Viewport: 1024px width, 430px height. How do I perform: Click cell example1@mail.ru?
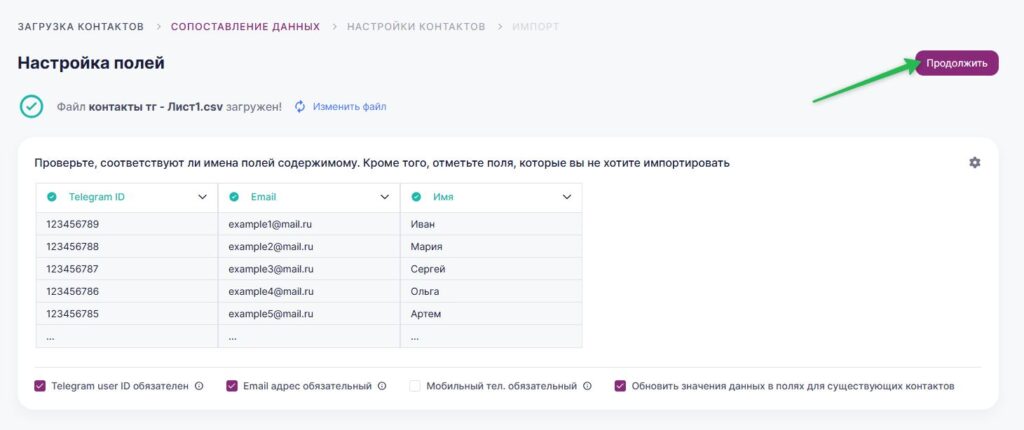309,224
